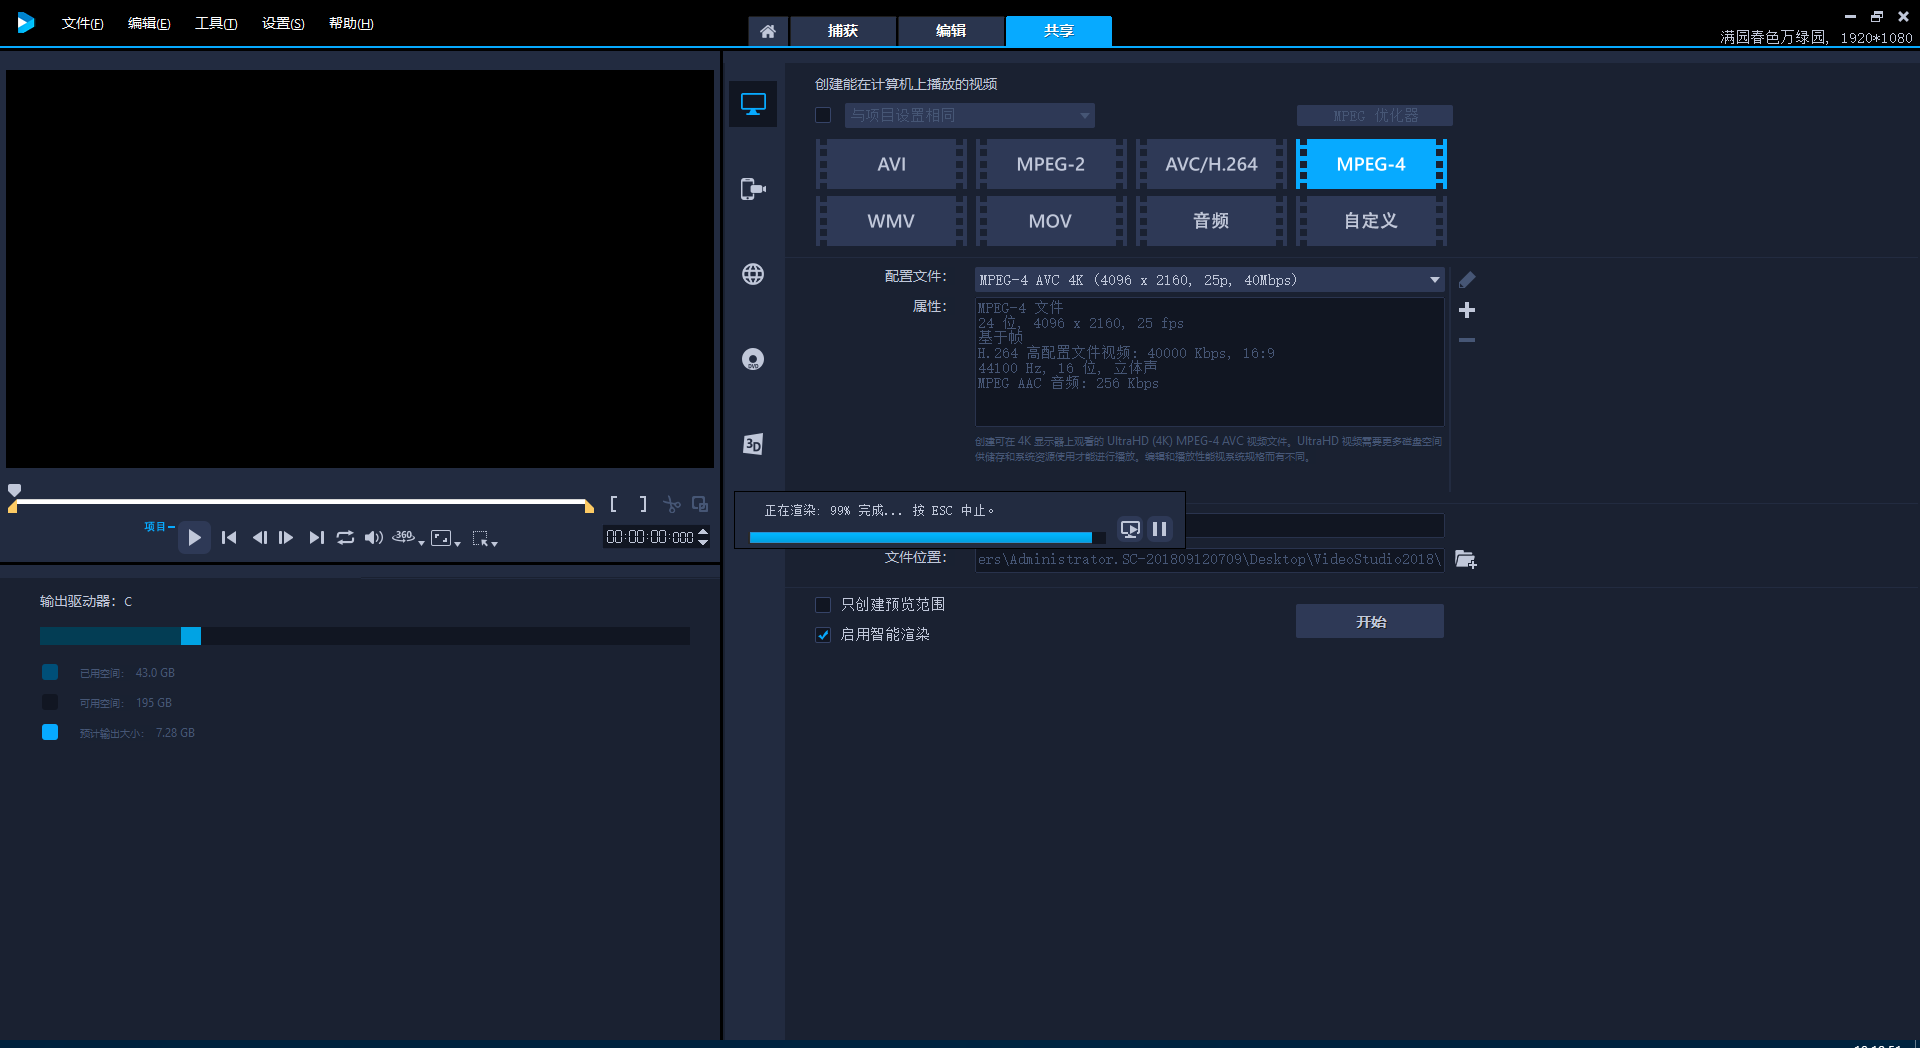Image resolution: width=1920 pixels, height=1048 pixels.
Task: Click the timecode field
Action: coord(650,537)
